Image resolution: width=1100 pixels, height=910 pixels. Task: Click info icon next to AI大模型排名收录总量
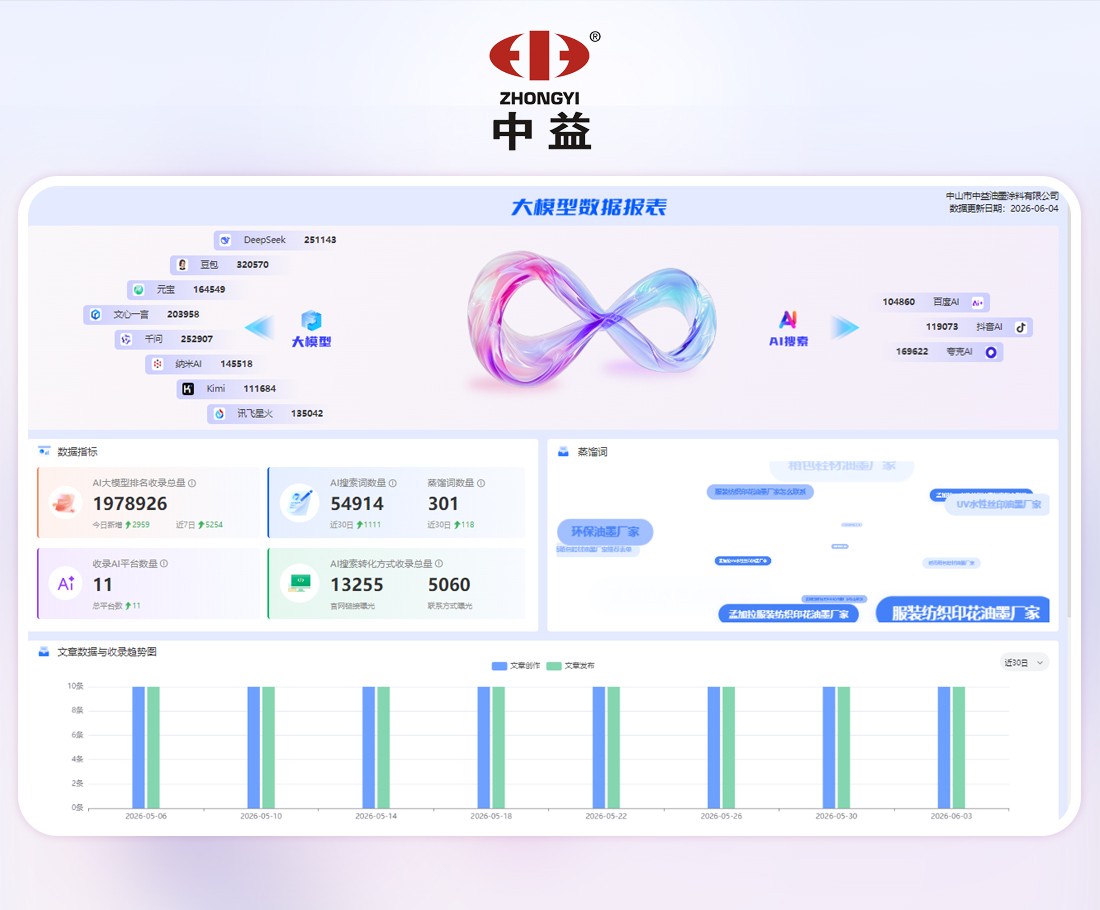(x=192, y=483)
